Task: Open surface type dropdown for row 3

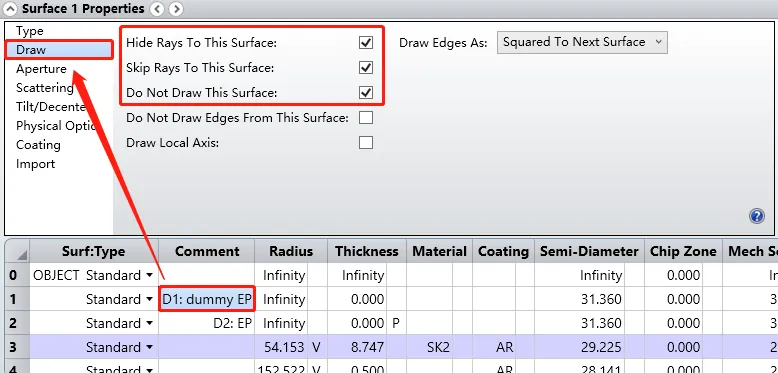Action: click(x=150, y=347)
